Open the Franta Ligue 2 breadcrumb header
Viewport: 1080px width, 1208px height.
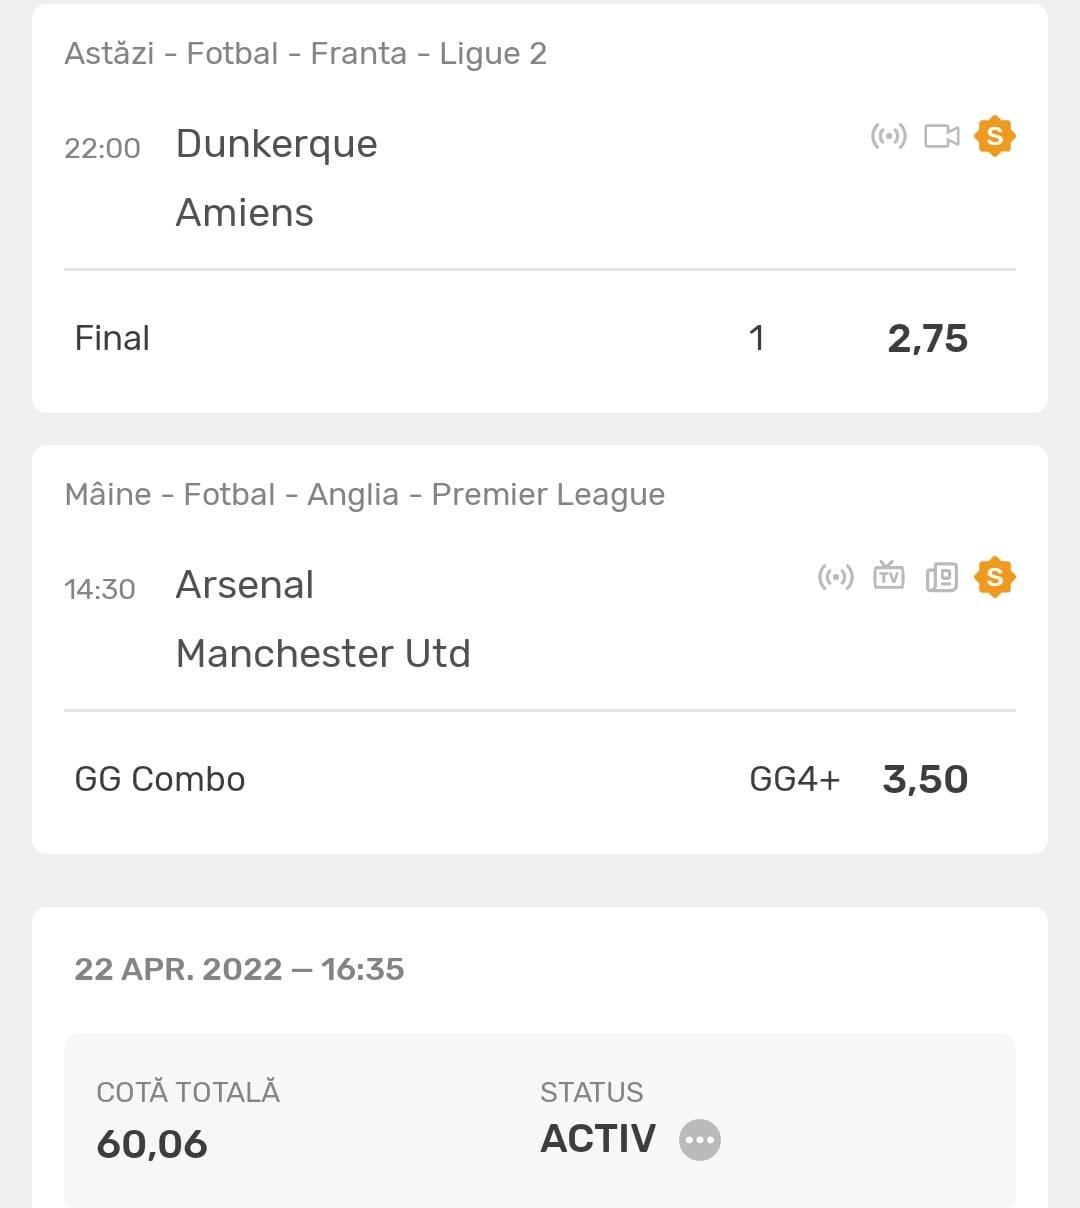pyautogui.click(x=305, y=54)
